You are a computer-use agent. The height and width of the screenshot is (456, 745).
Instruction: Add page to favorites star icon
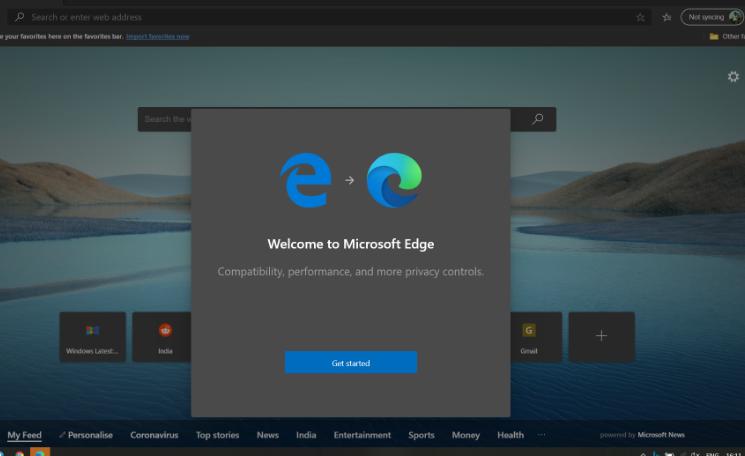(x=640, y=17)
